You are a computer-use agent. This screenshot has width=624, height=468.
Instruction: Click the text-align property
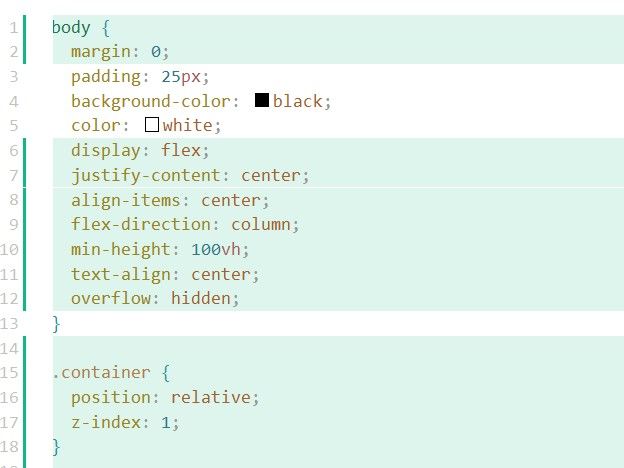[x=121, y=274]
